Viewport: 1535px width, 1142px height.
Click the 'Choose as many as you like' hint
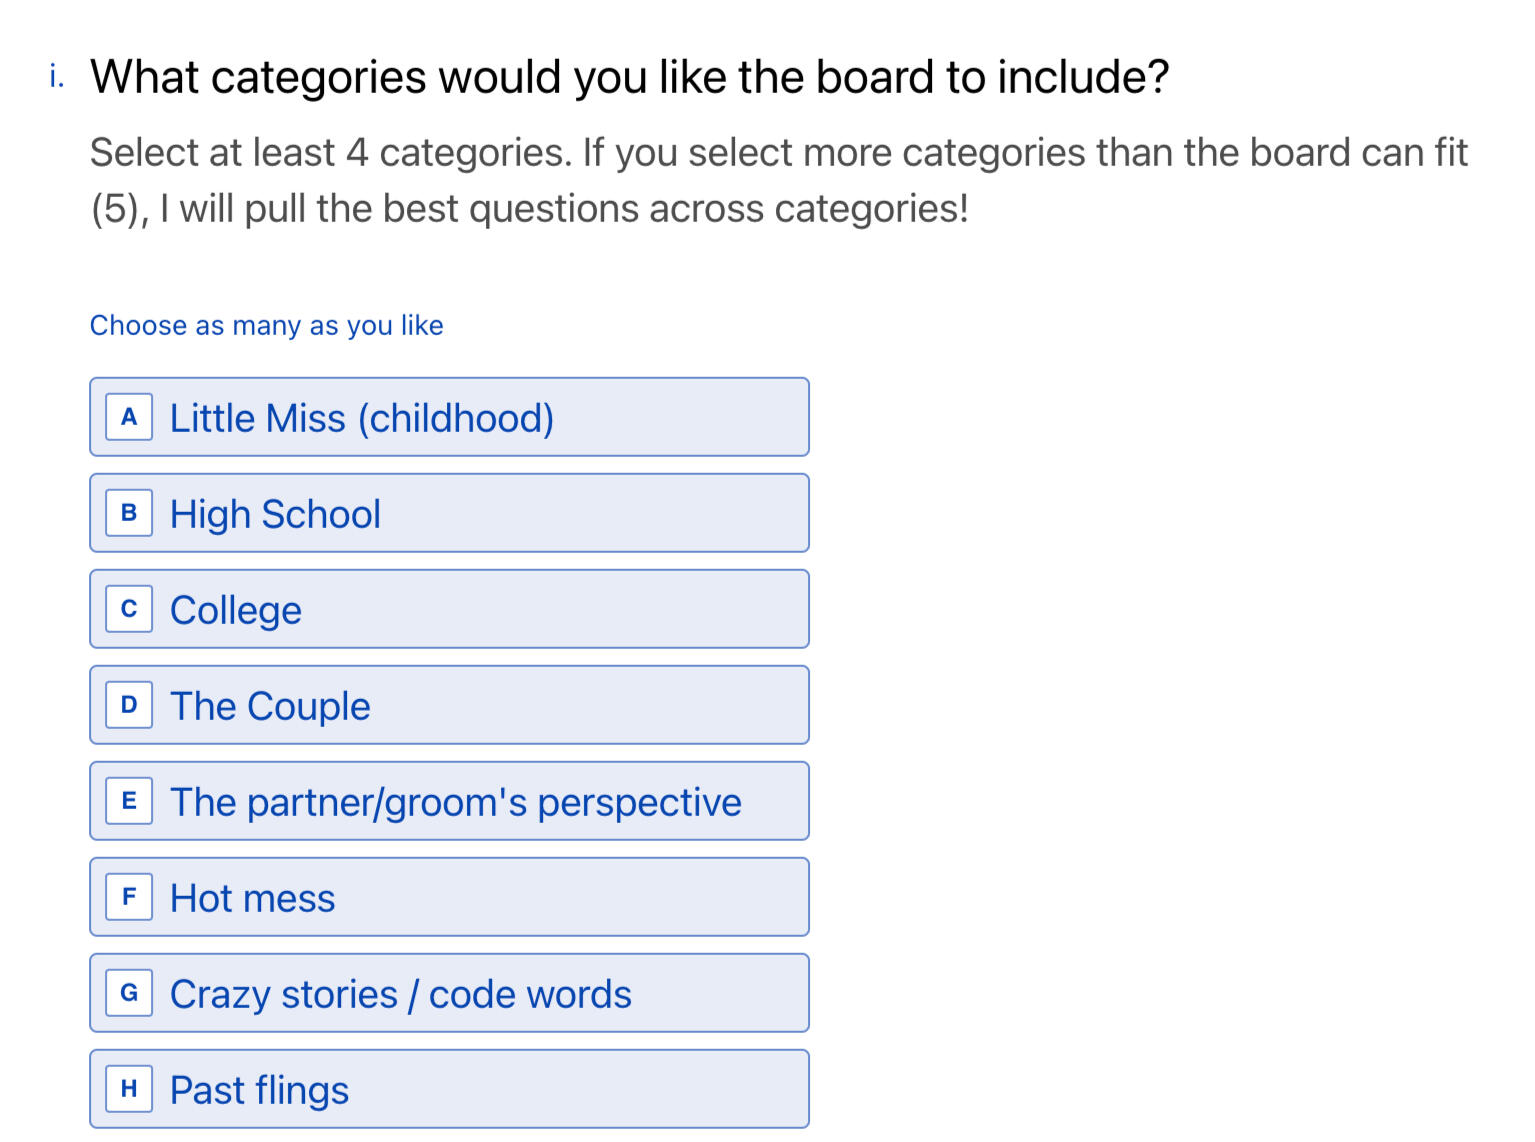click(x=266, y=326)
